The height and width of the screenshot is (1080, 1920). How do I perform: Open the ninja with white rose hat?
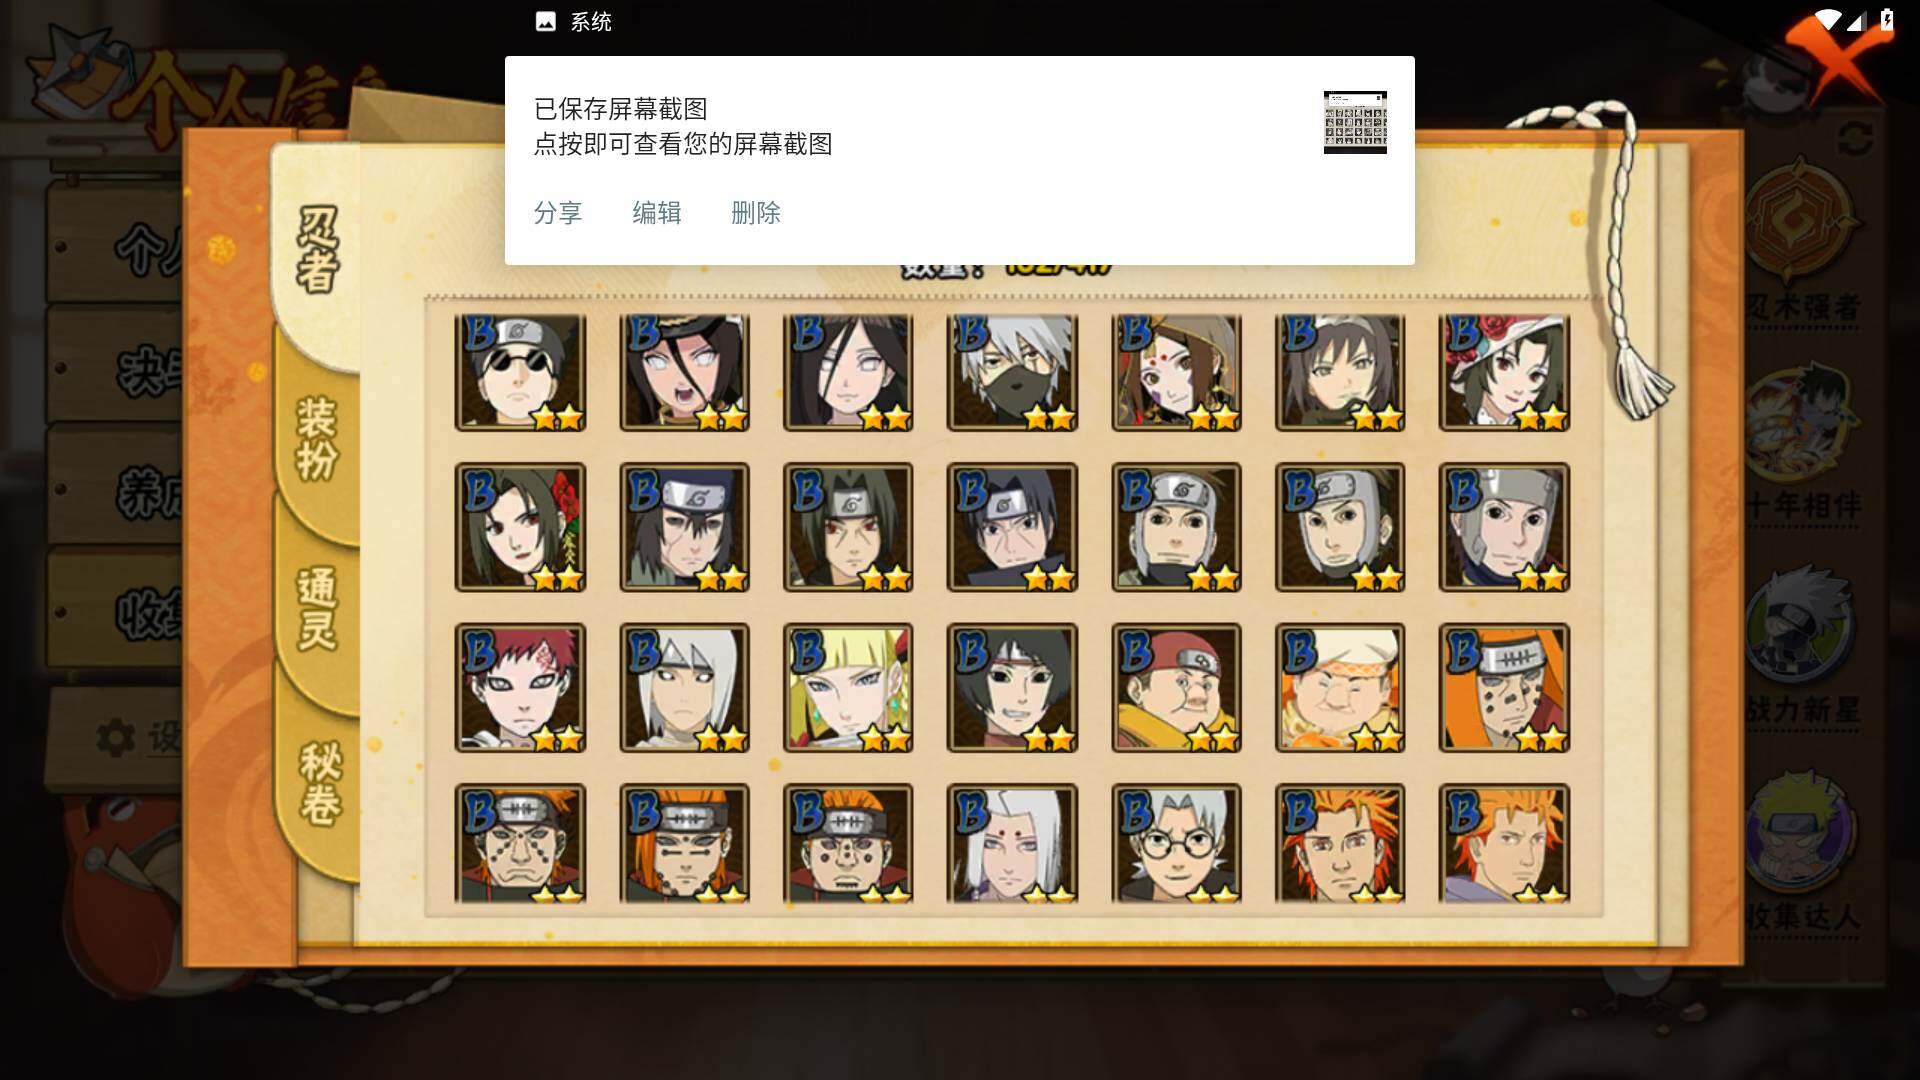pos(1504,372)
